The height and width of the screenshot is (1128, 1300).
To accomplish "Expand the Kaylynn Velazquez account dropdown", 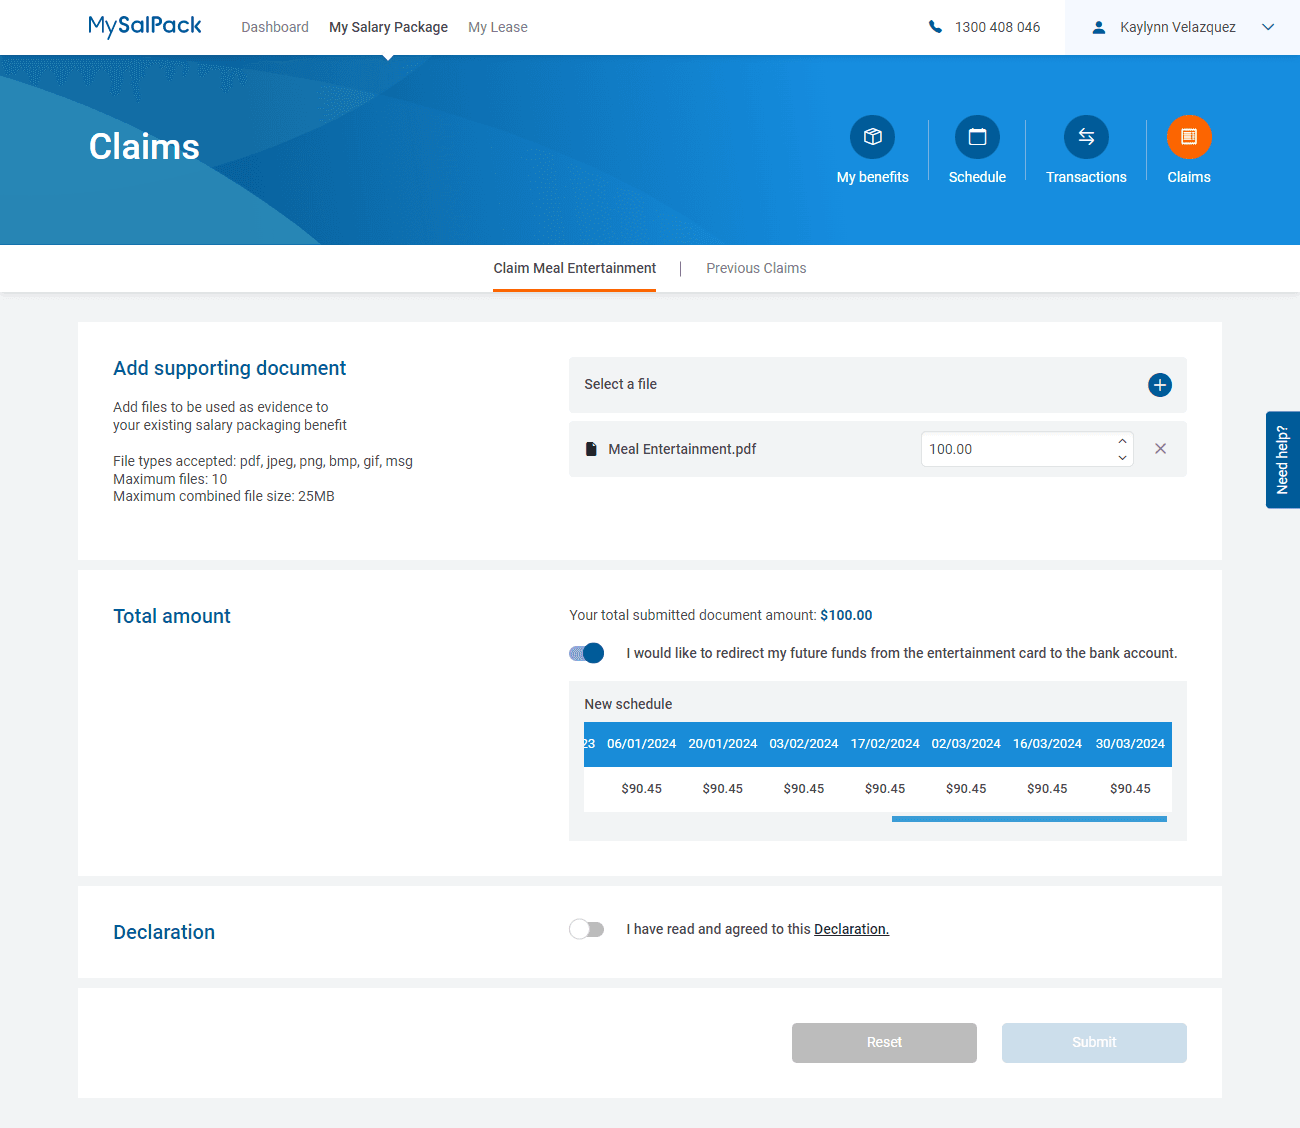I will pyautogui.click(x=1268, y=27).
